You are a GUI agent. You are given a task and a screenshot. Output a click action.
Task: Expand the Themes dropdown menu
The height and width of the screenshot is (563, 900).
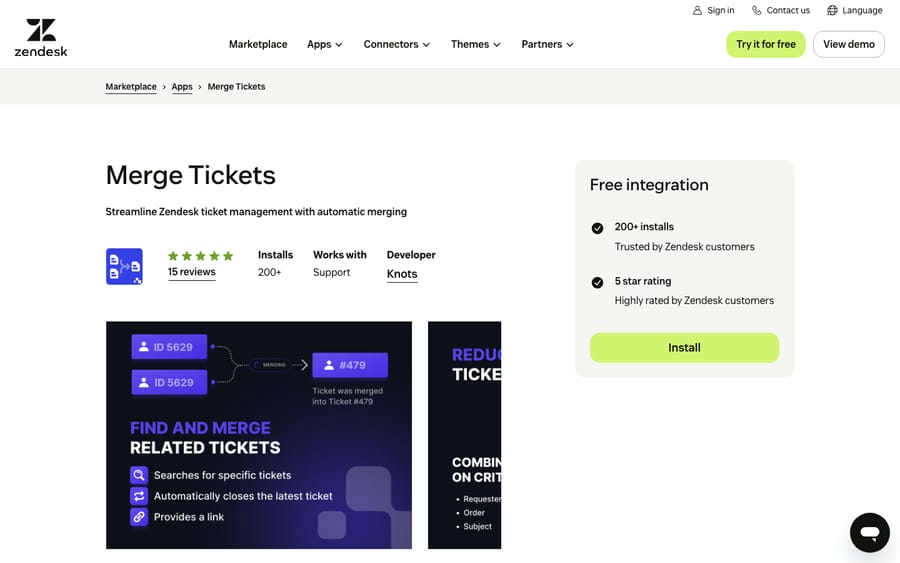click(476, 44)
